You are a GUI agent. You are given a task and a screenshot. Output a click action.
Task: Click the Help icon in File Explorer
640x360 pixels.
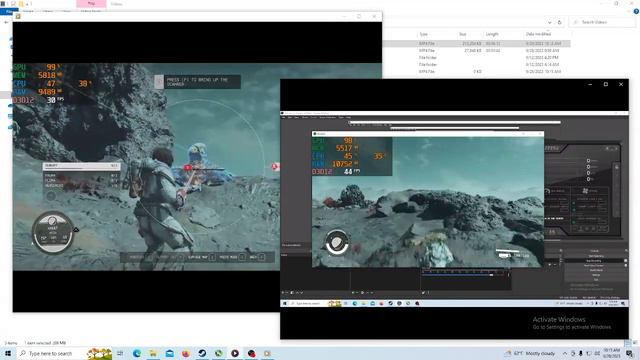click(636, 11)
